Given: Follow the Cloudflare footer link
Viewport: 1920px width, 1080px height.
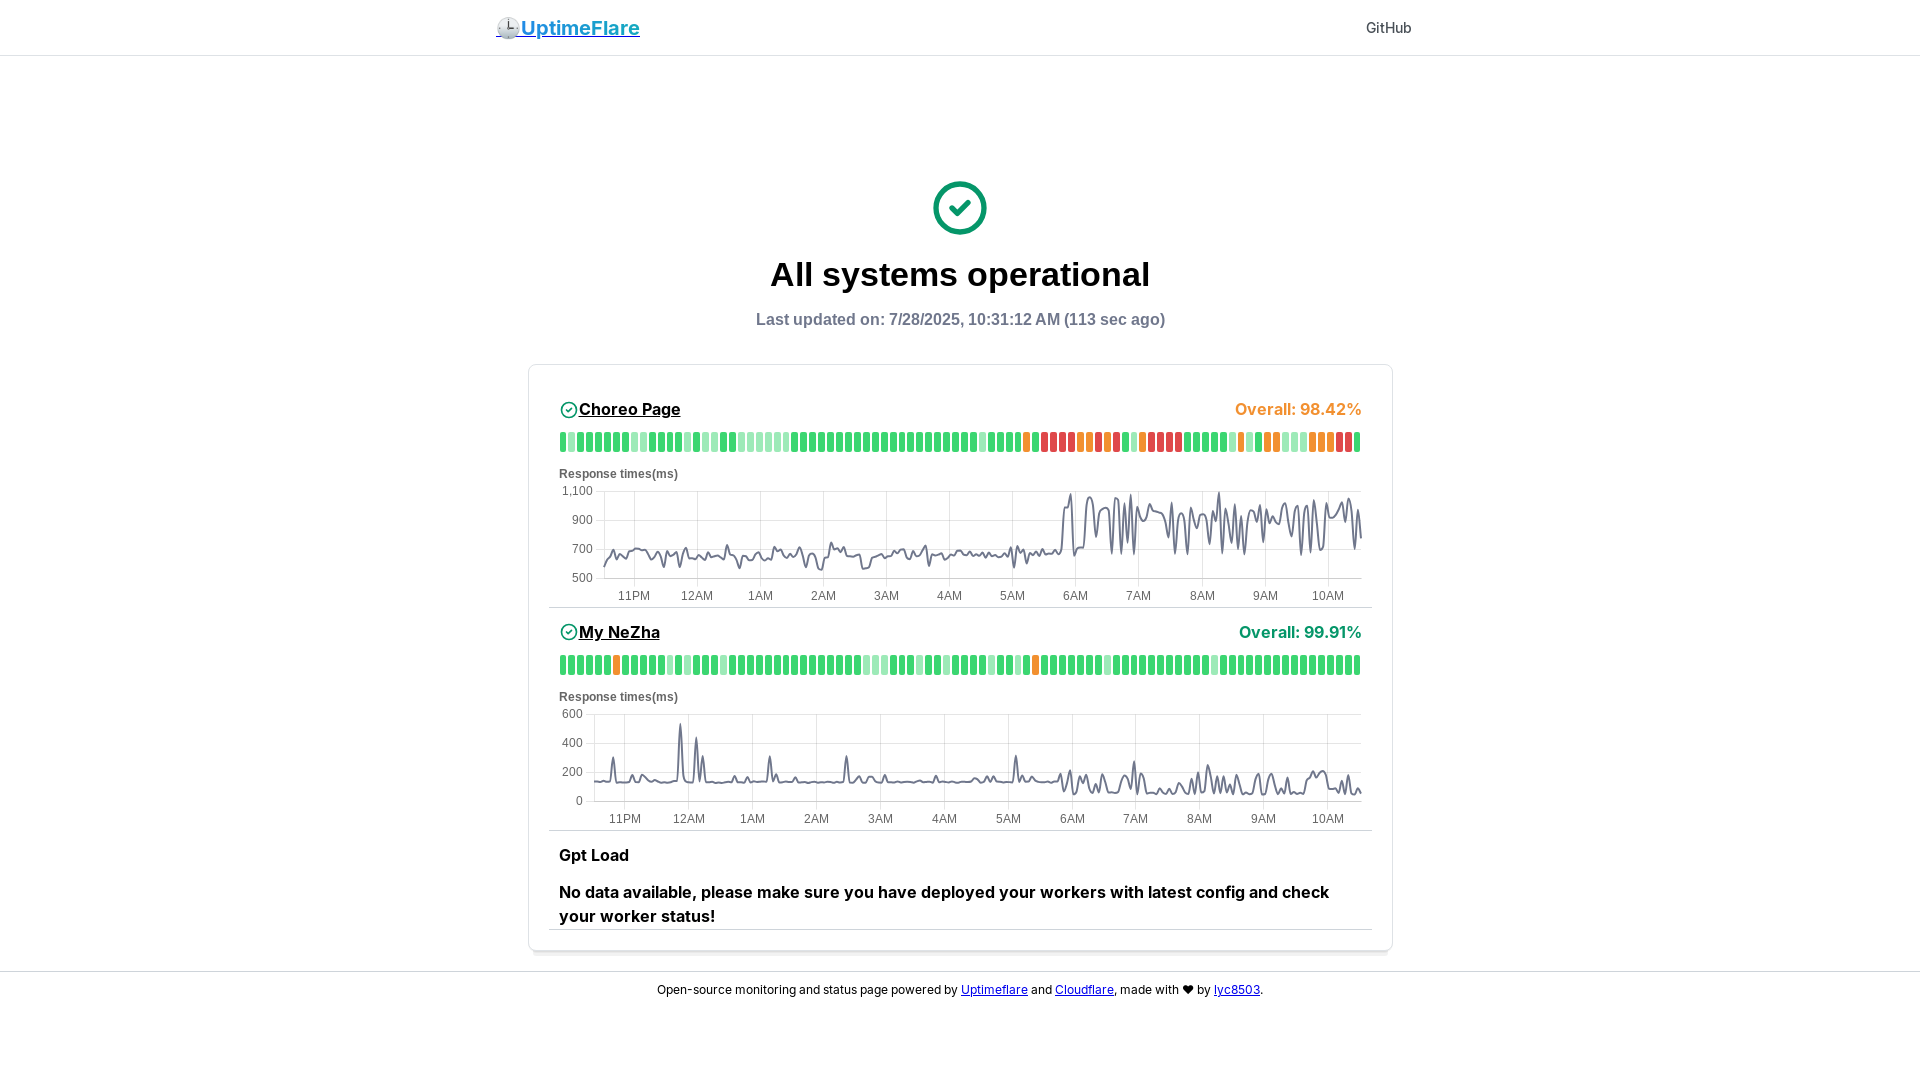Looking at the screenshot, I should 1084,990.
